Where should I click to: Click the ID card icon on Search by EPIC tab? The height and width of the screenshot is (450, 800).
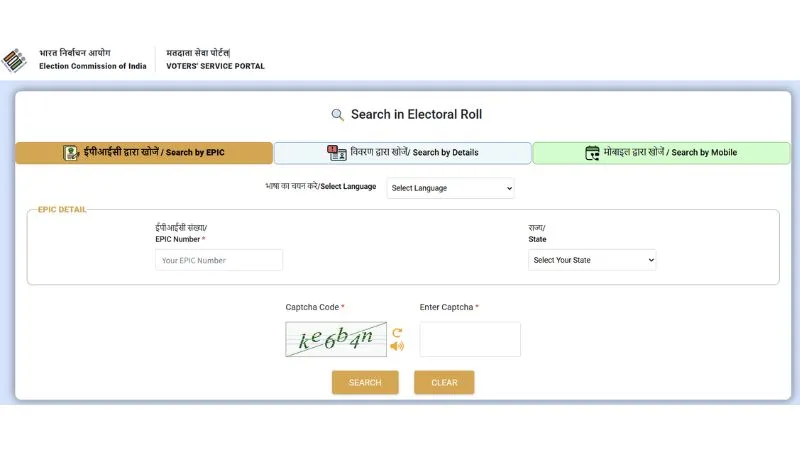tap(71, 153)
